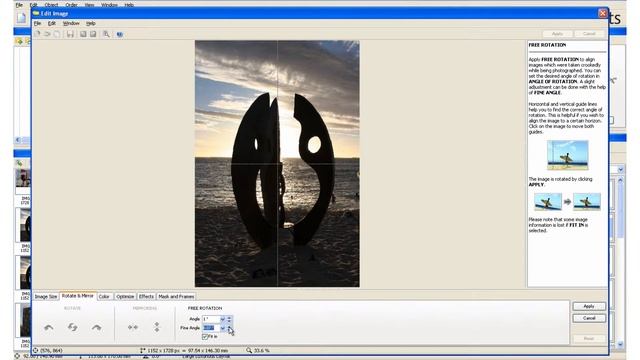Increase Angle with stepper up arrow
This screenshot has height=360, width=640.
coord(229,317)
